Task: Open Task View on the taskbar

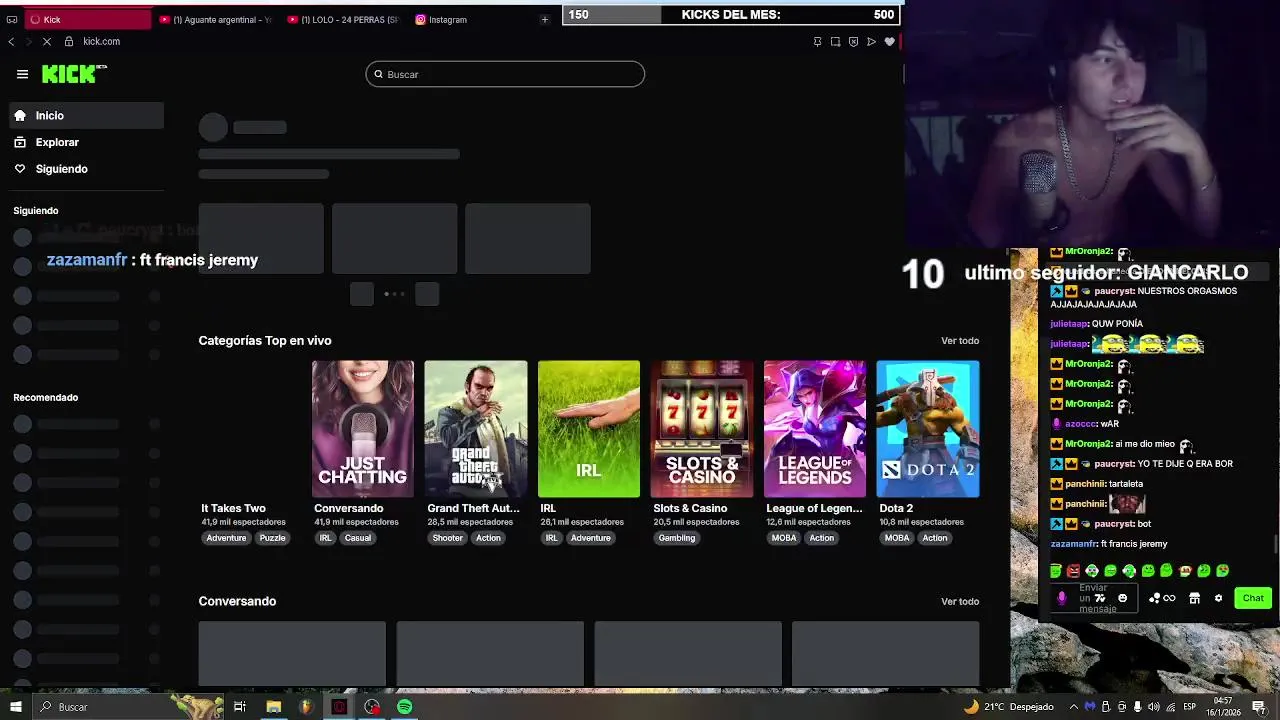Action: pyautogui.click(x=240, y=707)
